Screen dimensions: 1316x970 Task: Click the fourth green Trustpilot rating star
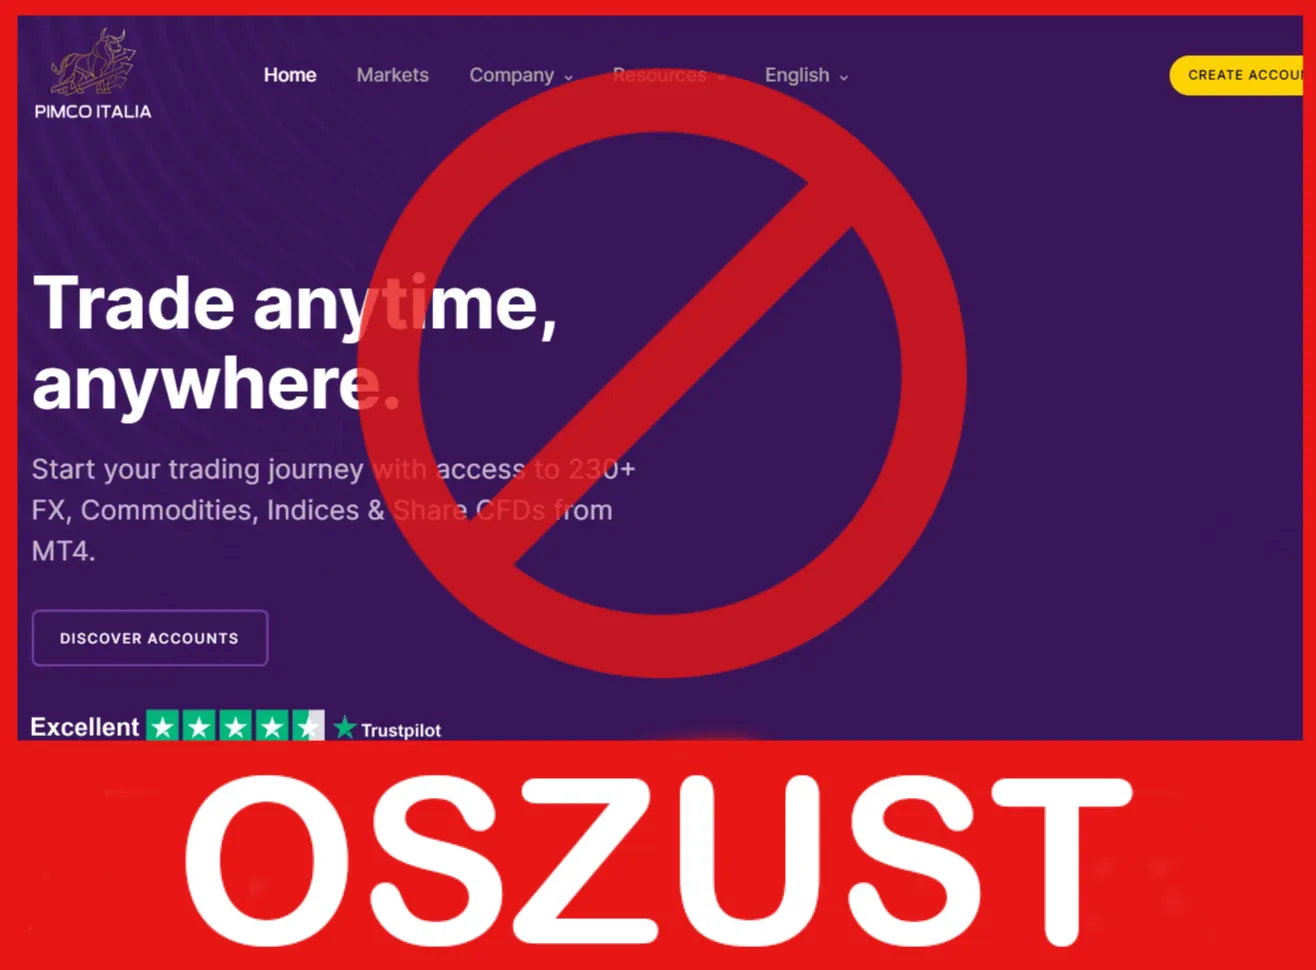pyautogui.click(x=272, y=726)
